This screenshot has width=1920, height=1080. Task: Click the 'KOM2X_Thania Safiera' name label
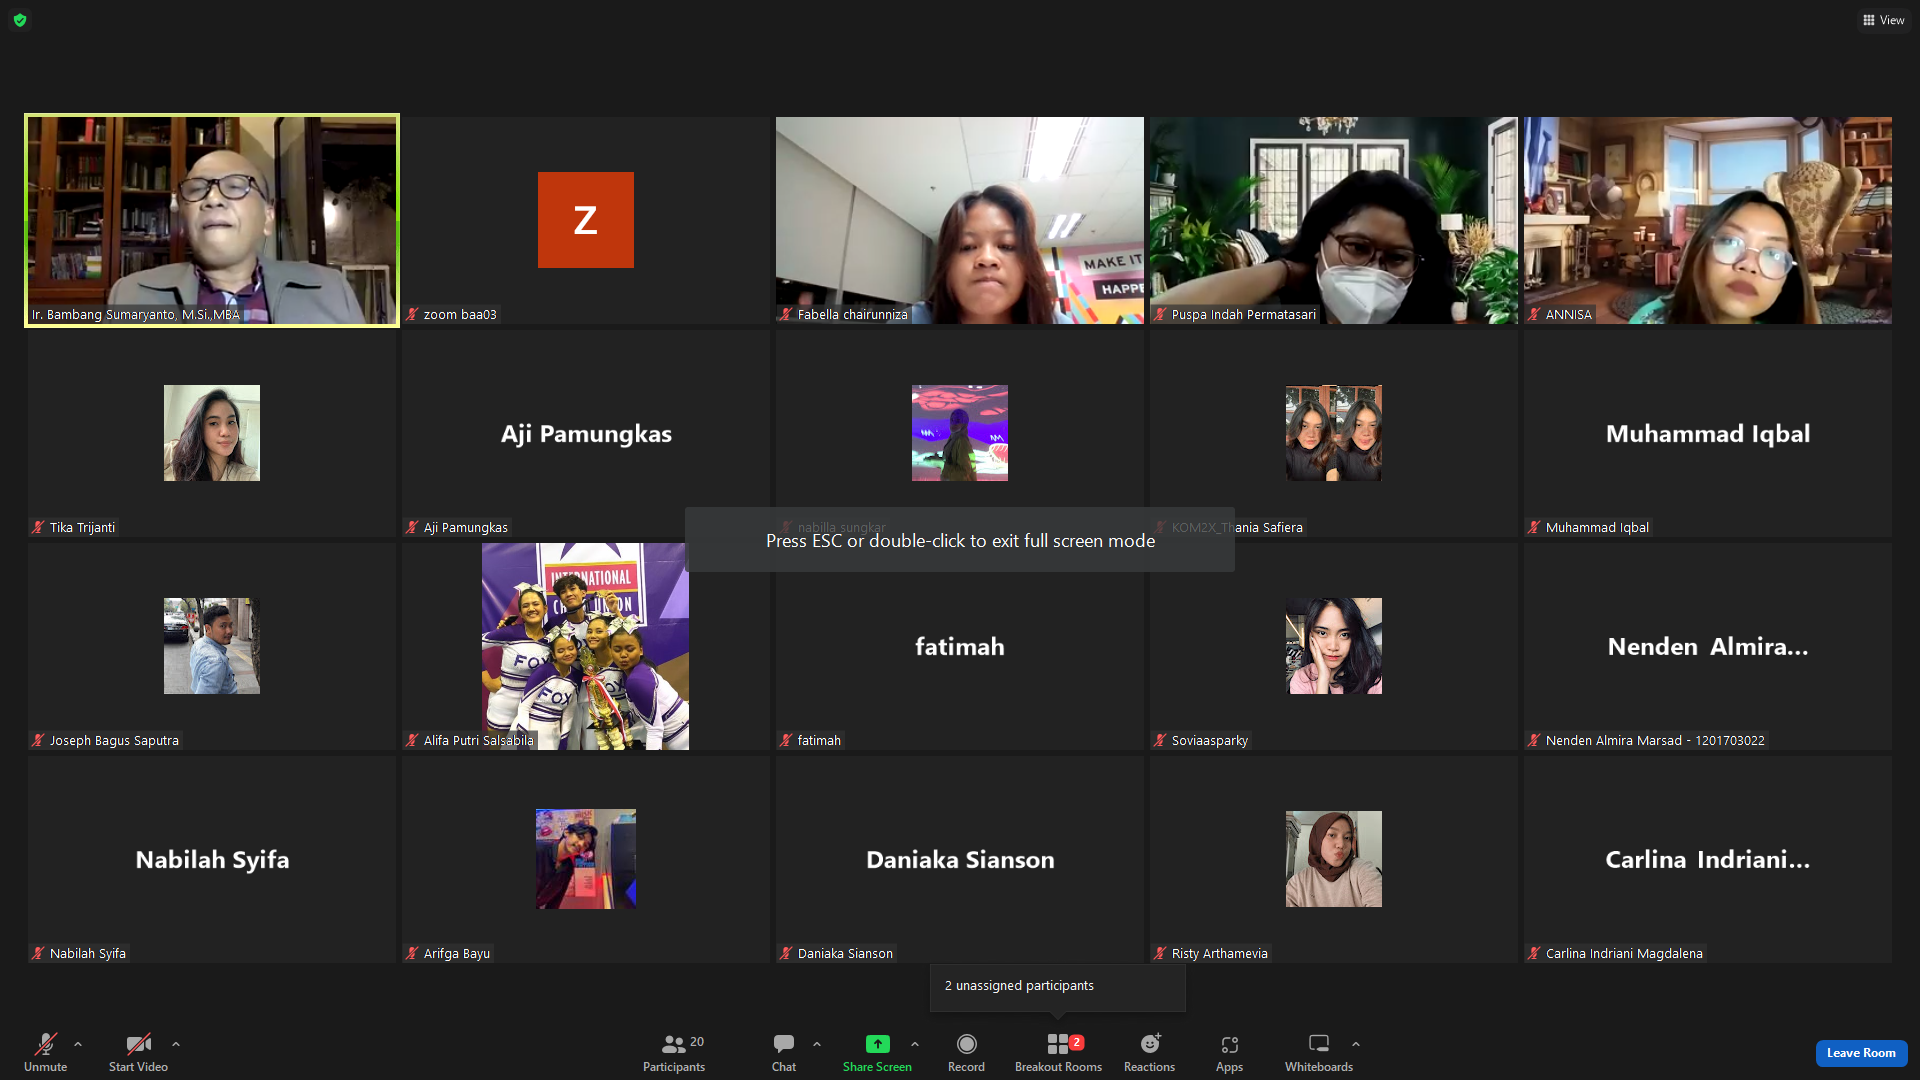tap(1237, 527)
